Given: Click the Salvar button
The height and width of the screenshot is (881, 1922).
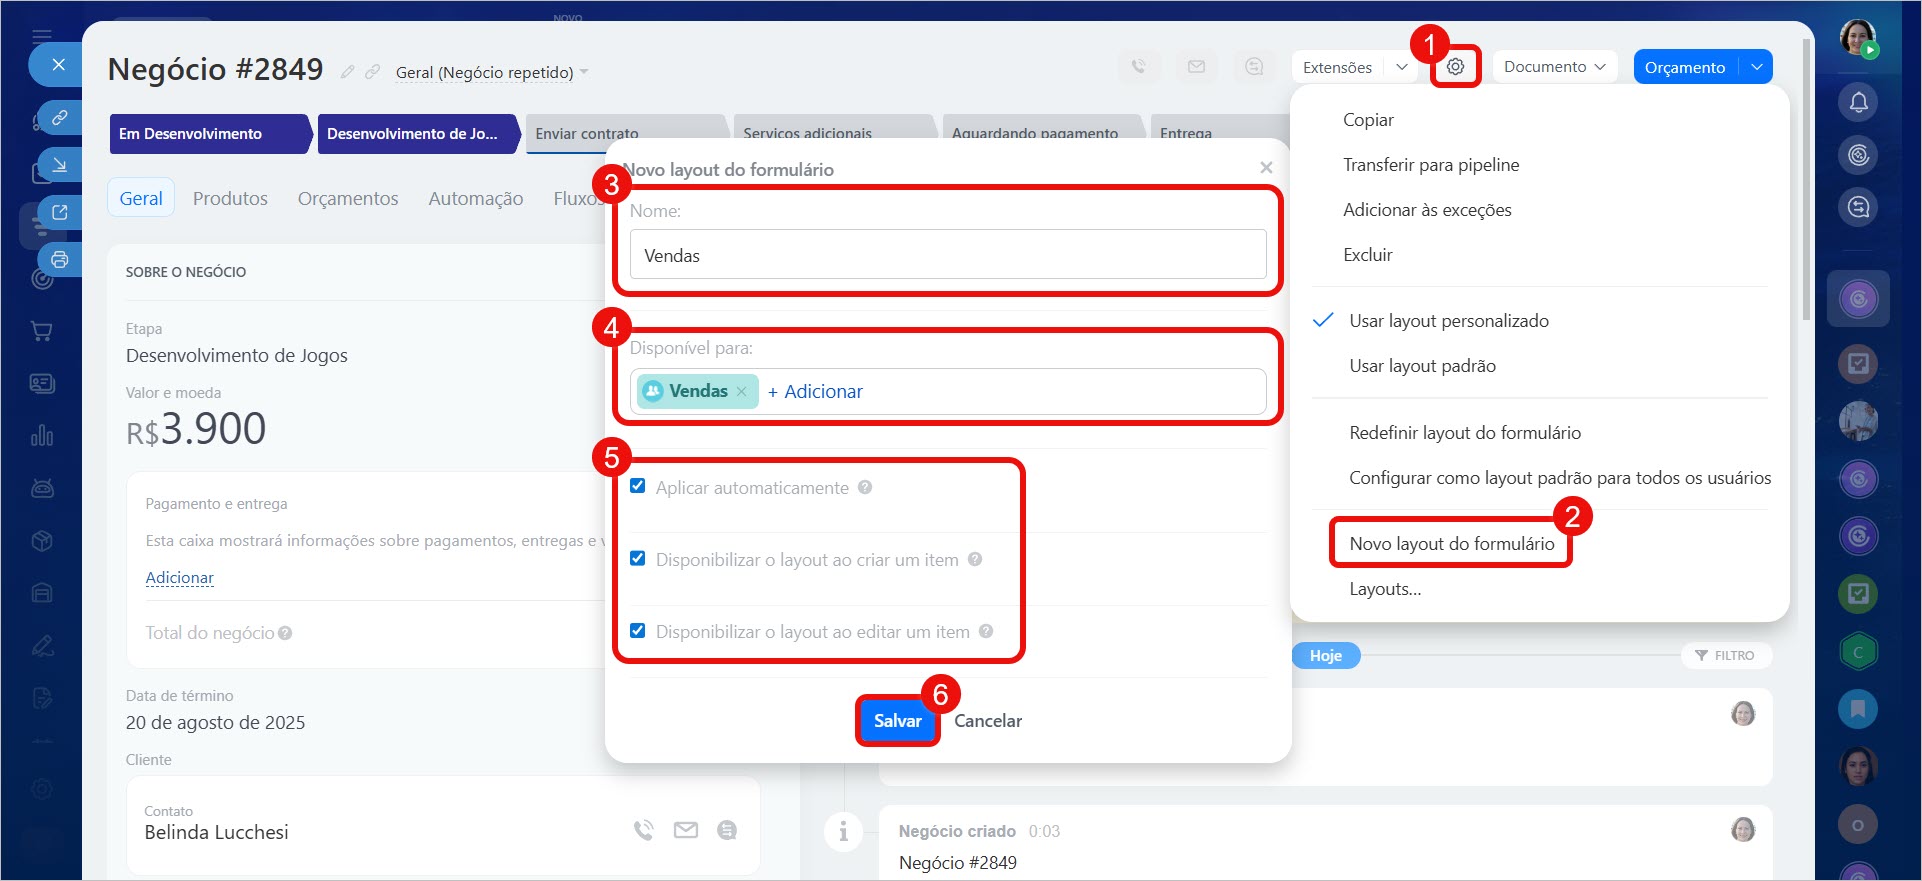Looking at the screenshot, I should tap(897, 721).
